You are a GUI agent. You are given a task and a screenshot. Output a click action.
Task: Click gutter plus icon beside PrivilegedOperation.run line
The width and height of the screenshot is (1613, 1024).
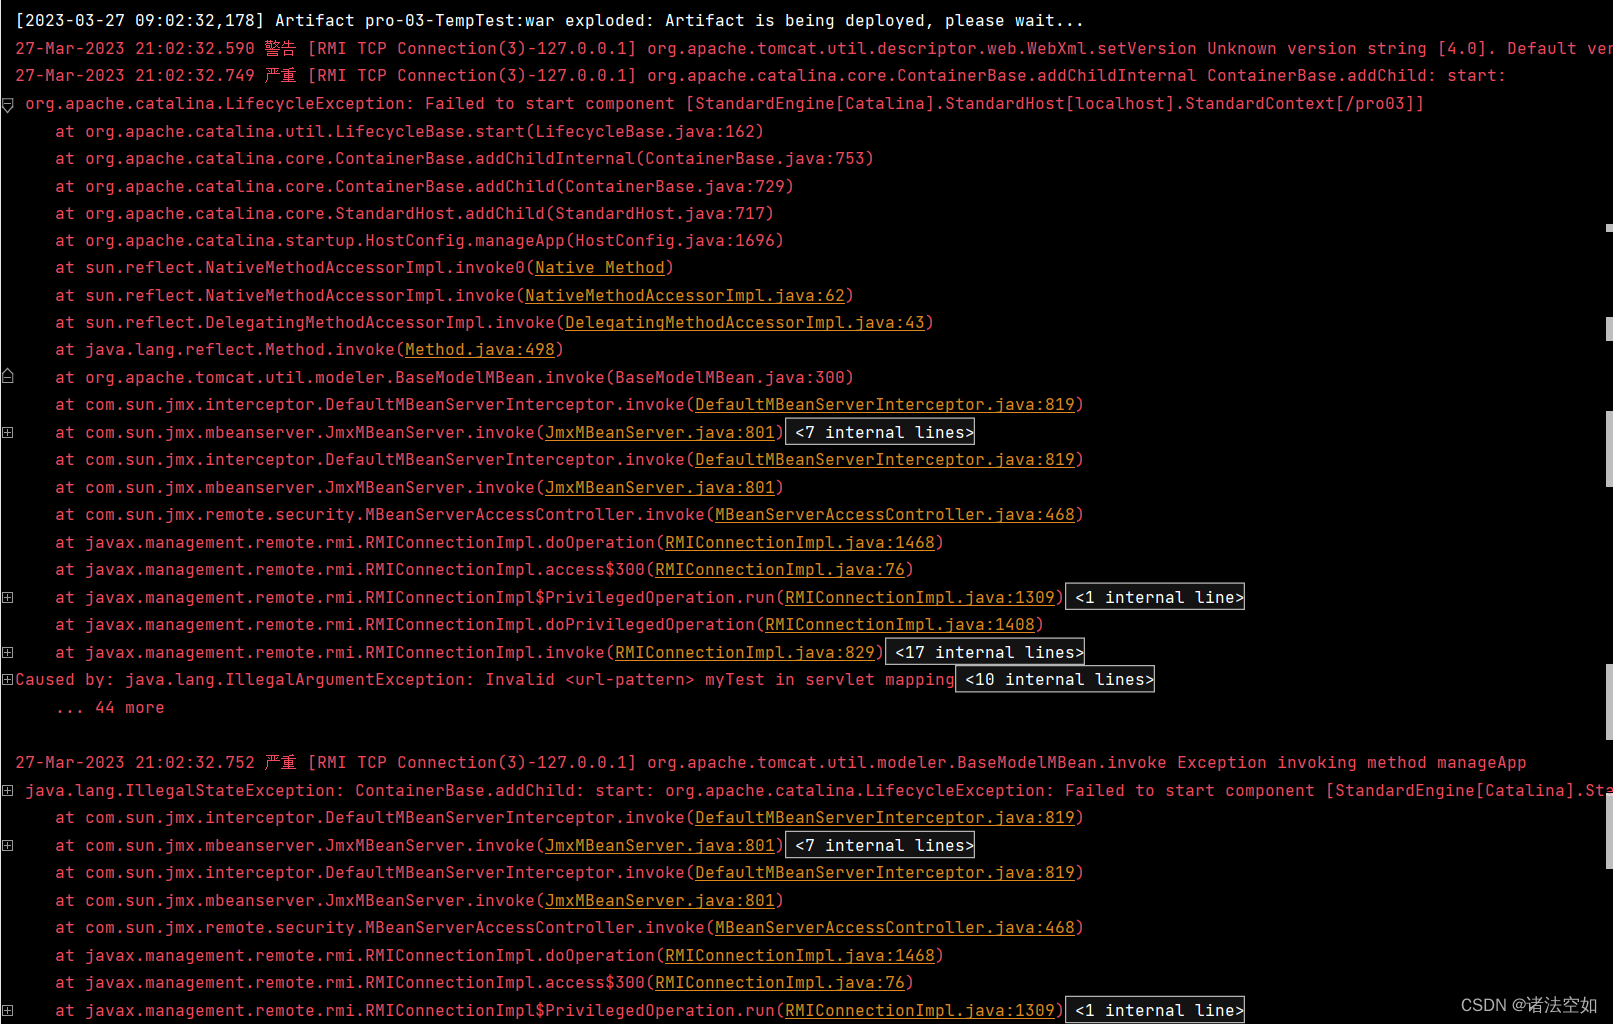(x=7, y=597)
